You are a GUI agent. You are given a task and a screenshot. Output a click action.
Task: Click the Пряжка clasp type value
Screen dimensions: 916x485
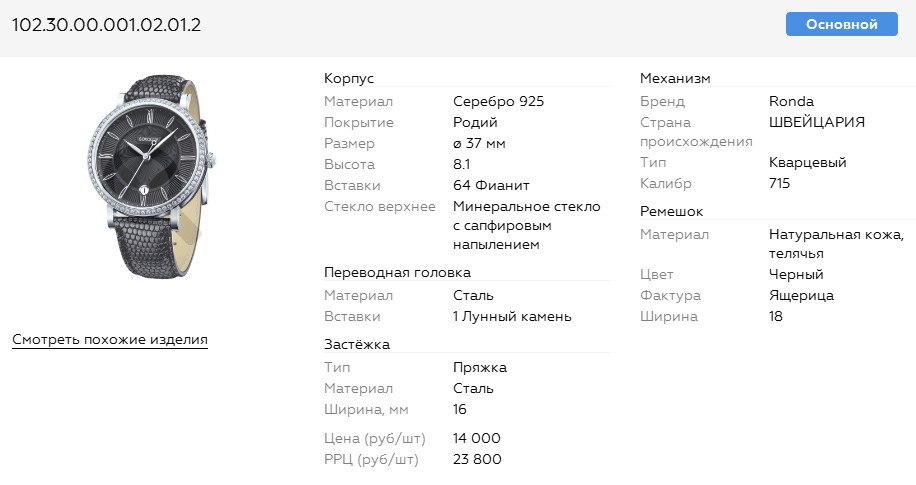click(480, 367)
